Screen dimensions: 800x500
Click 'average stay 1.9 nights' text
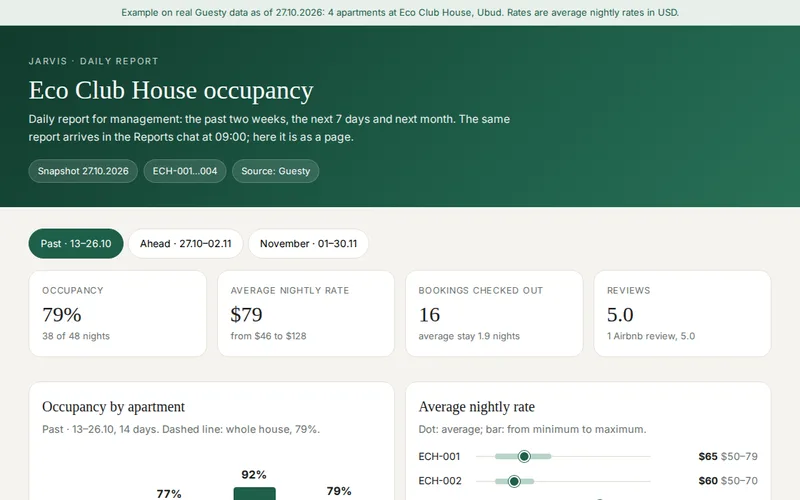469,336
